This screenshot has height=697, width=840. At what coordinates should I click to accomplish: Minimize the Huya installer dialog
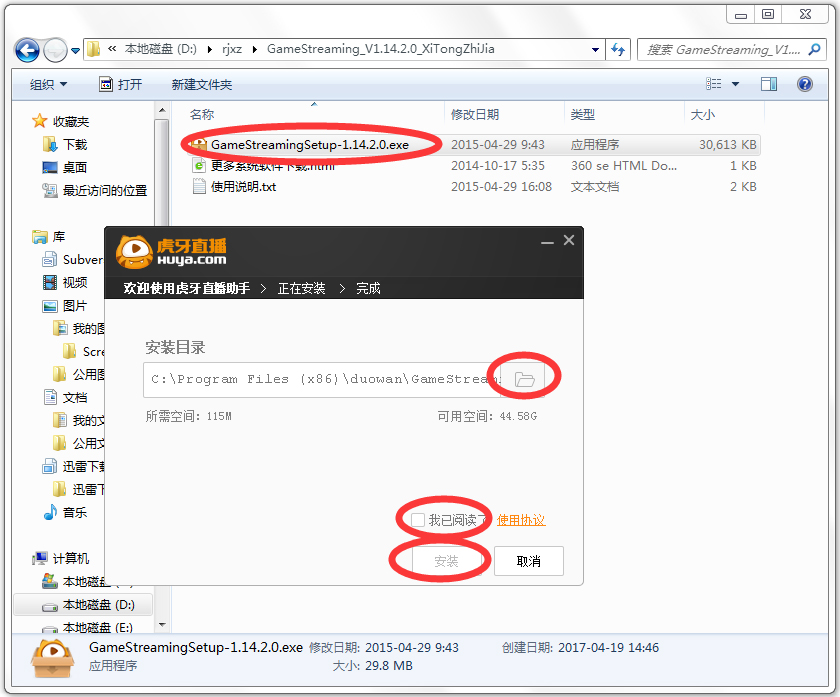point(547,242)
